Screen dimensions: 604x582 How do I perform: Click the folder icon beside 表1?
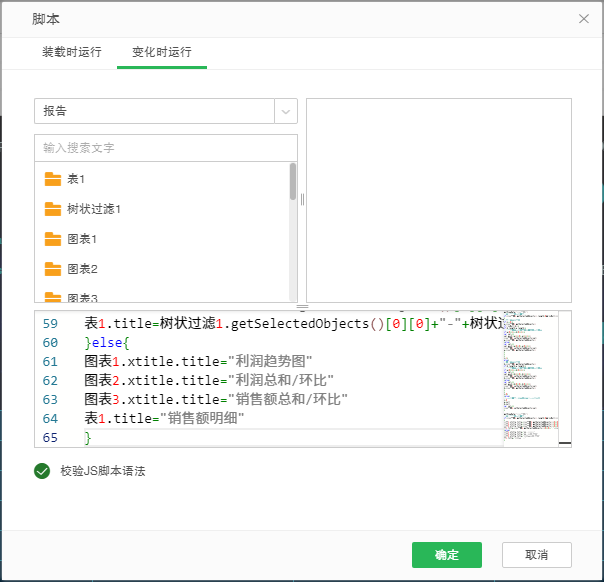[x=53, y=179]
